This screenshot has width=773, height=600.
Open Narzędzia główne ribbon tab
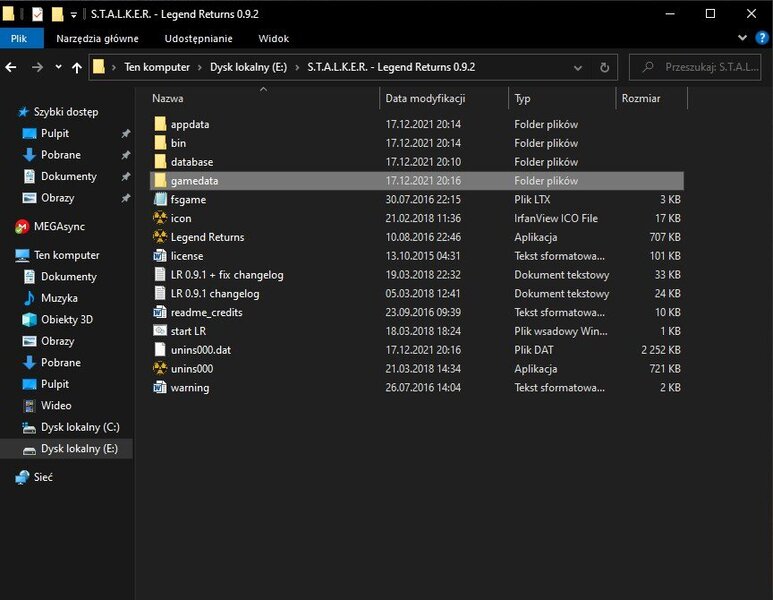(x=97, y=38)
